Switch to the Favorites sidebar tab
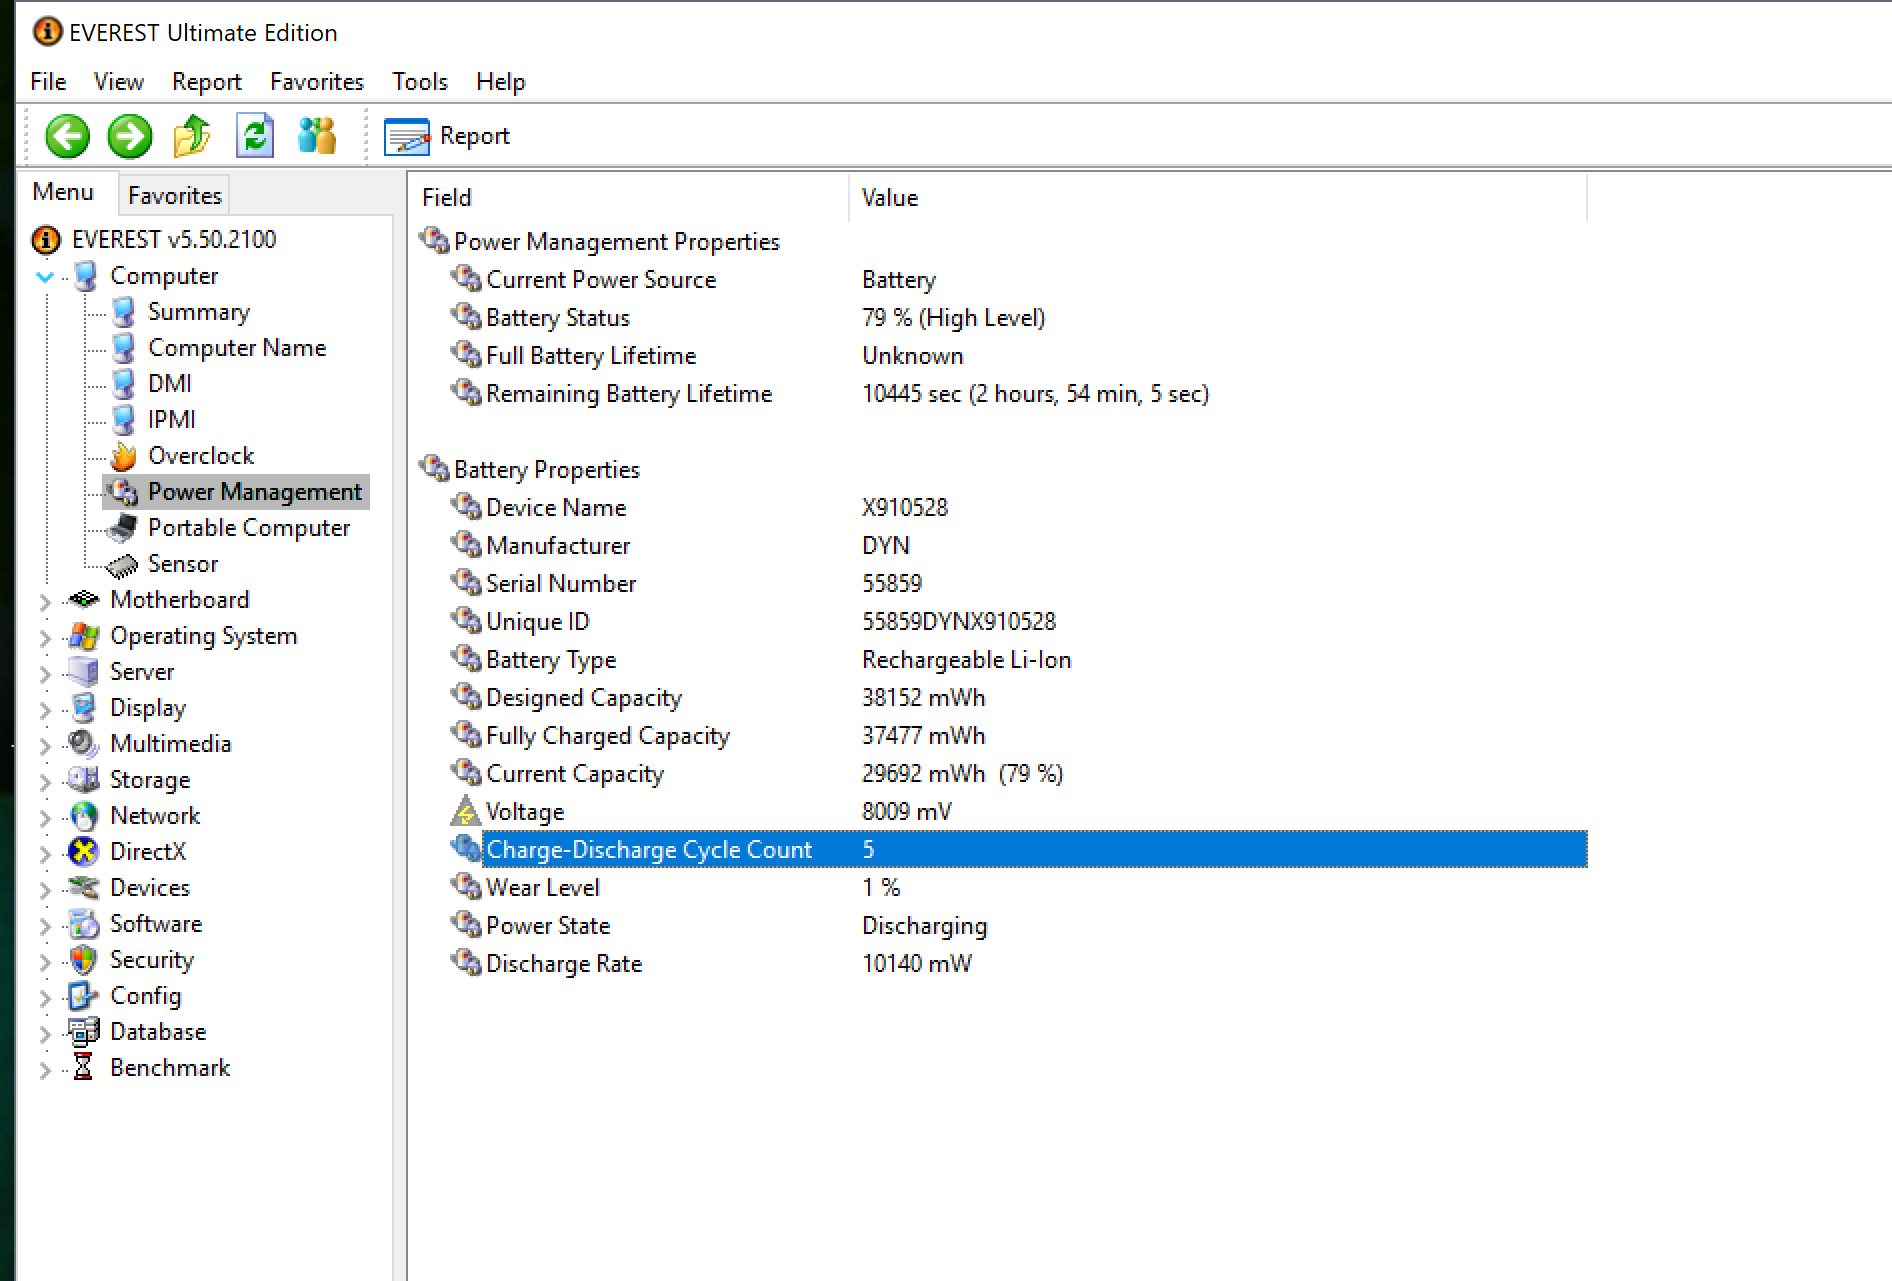 (174, 195)
